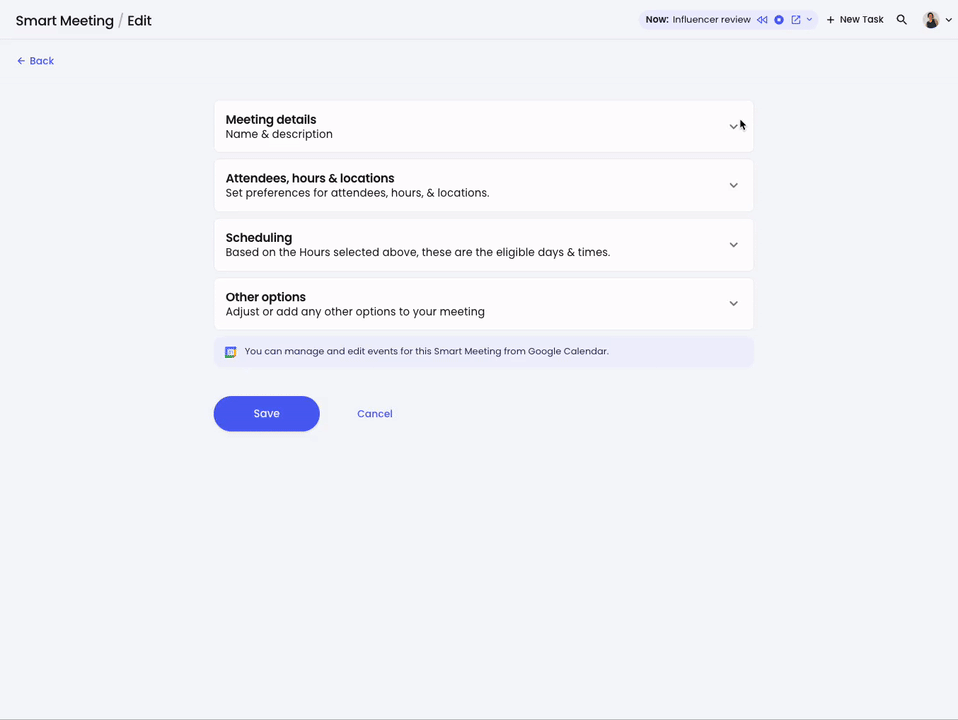Click 'Adjust or add any other options' subtitle
This screenshot has width=958, height=720.
[x=355, y=312]
